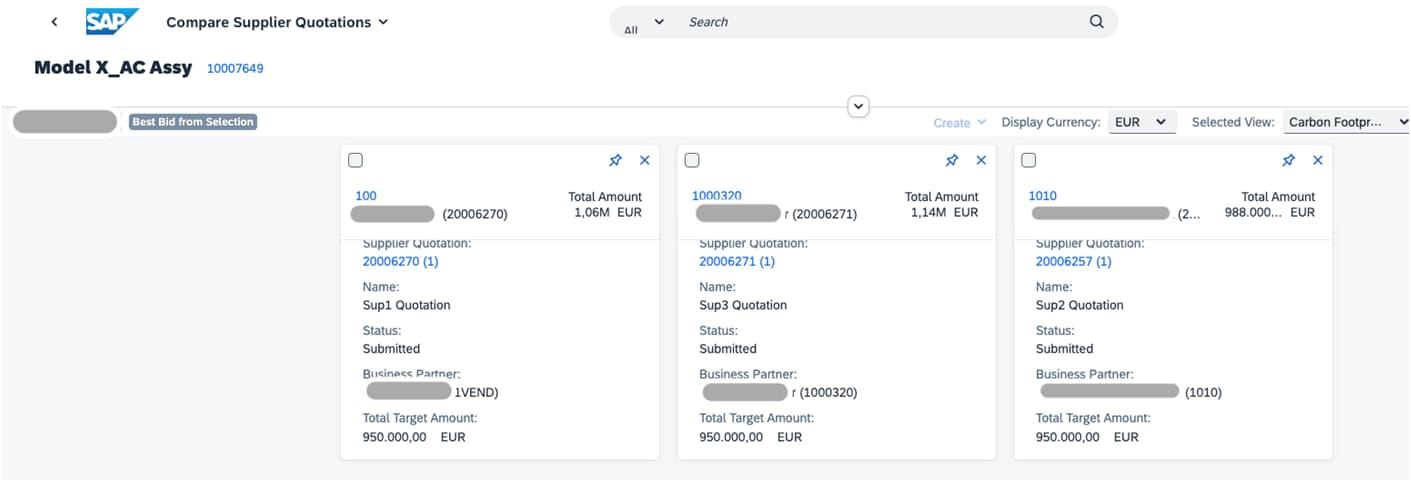Open the 10007649 RFQ link

[235, 68]
